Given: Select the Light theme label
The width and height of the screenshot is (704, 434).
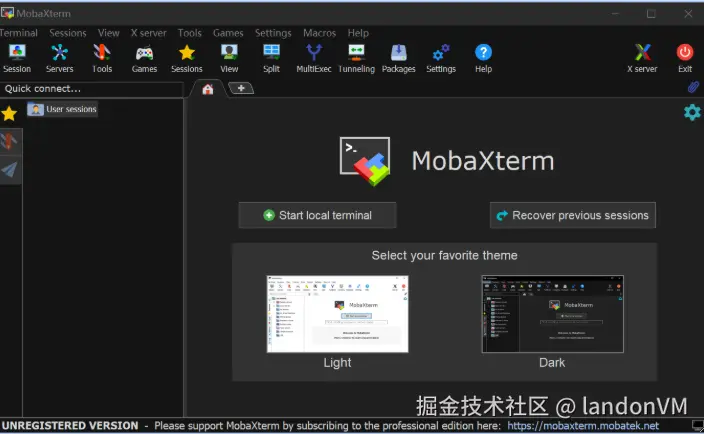Looking at the screenshot, I should [337, 363].
